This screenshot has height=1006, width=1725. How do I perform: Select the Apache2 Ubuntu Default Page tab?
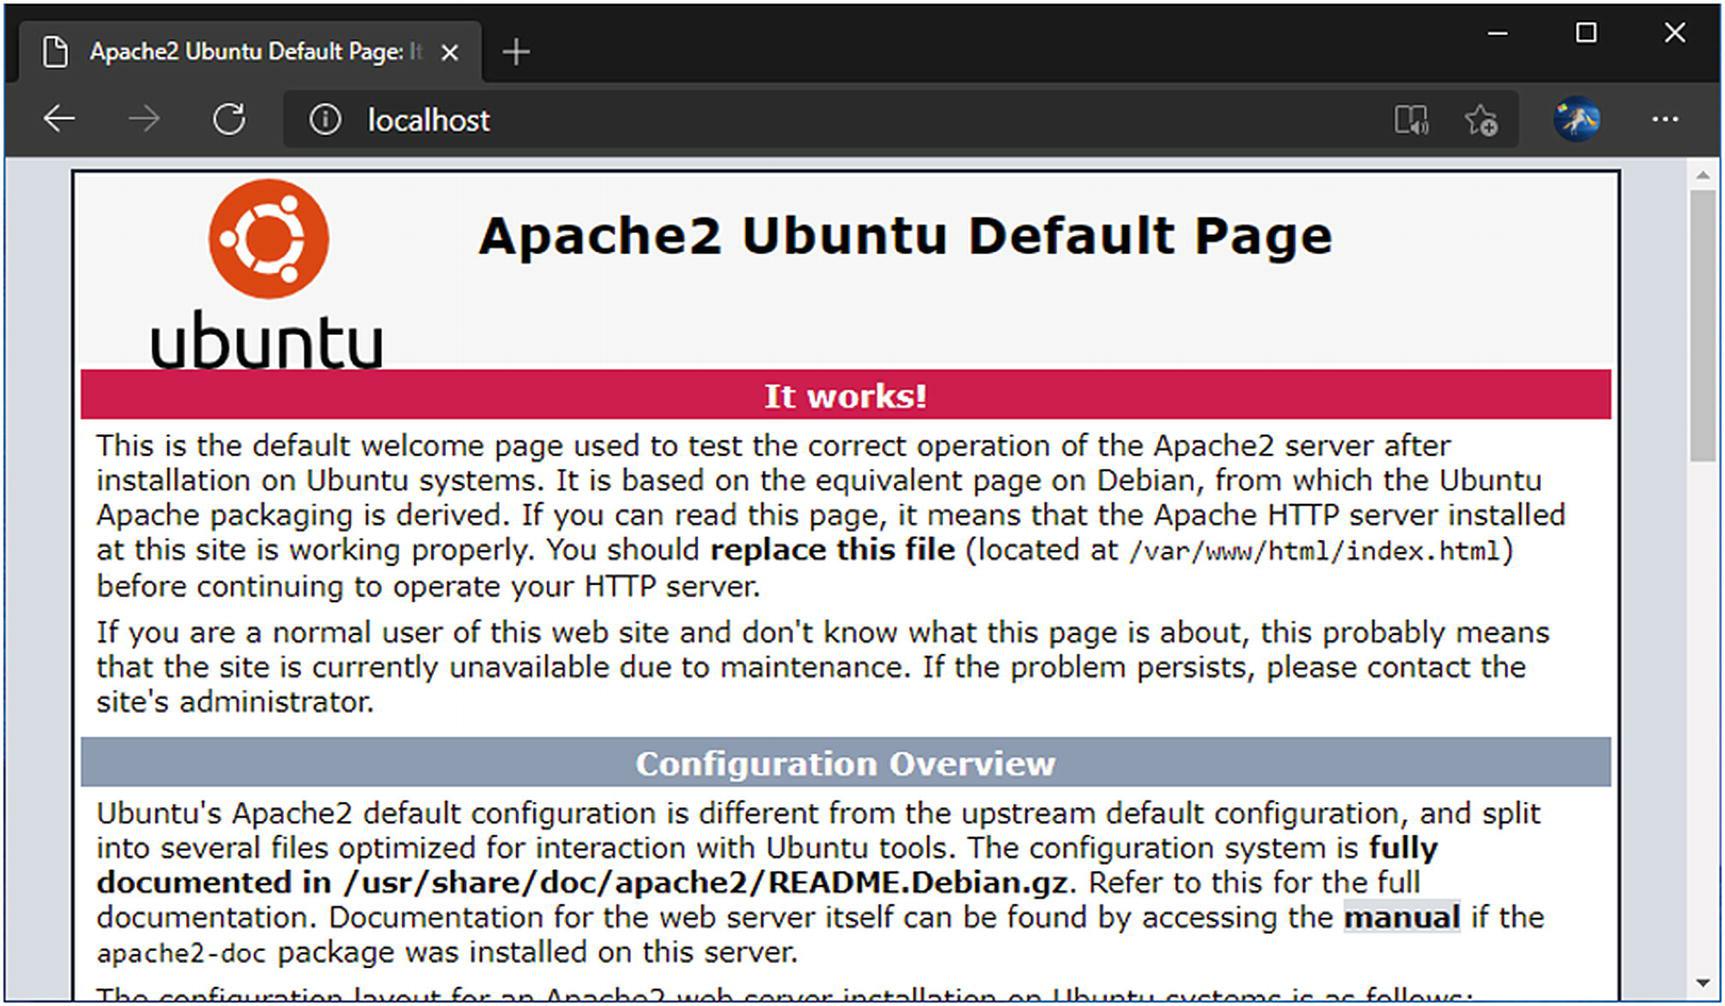click(x=251, y=52)
